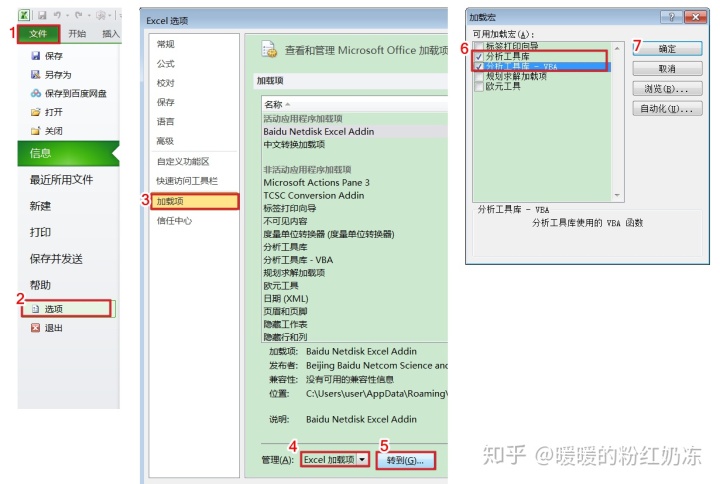Image resolution: width=720 pixels, height=484 pixels.
Task: Click the 浏览(B)... button
Action: (667, 89)
